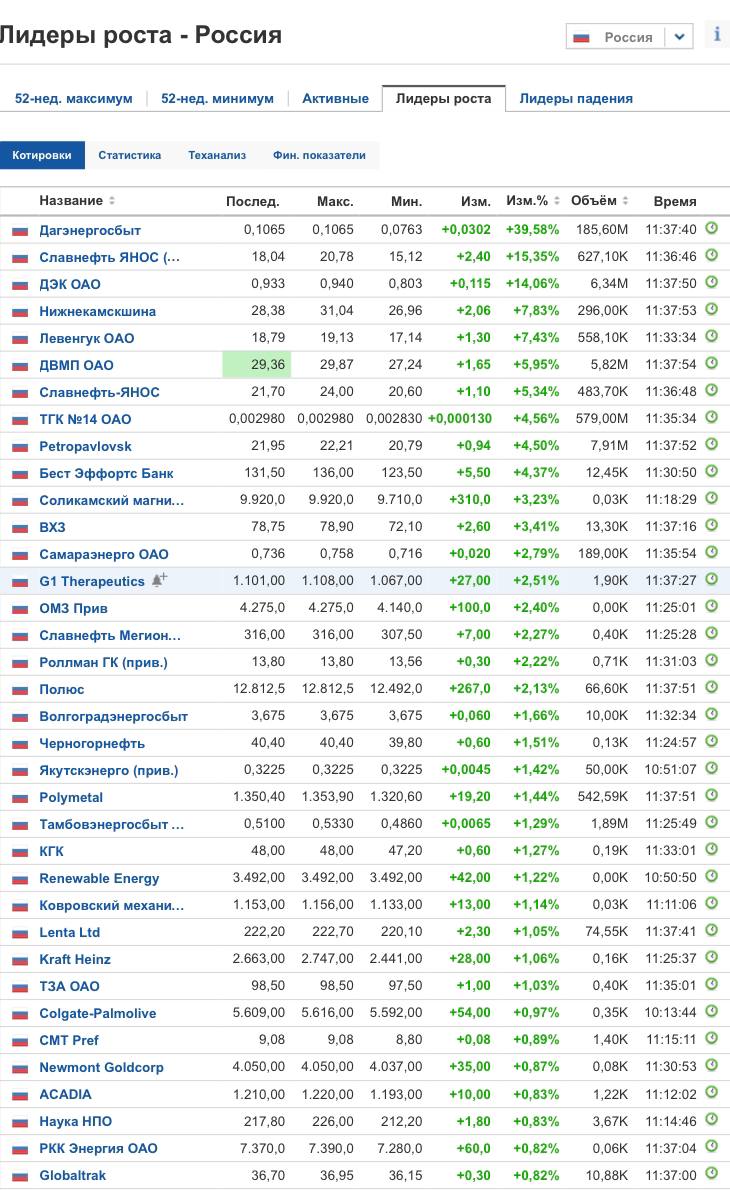
Task: Open Бест Эффортс Банк stock page
Action: pos(106,473)
